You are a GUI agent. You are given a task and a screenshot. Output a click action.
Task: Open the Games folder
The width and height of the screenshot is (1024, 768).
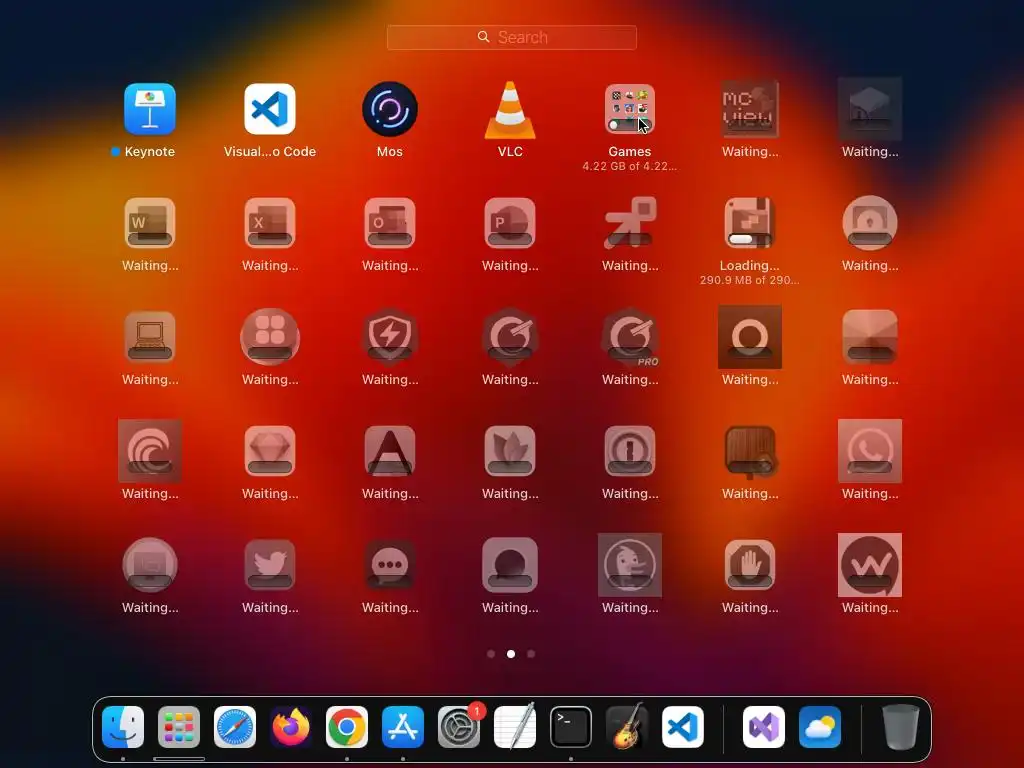coord(630,109)
